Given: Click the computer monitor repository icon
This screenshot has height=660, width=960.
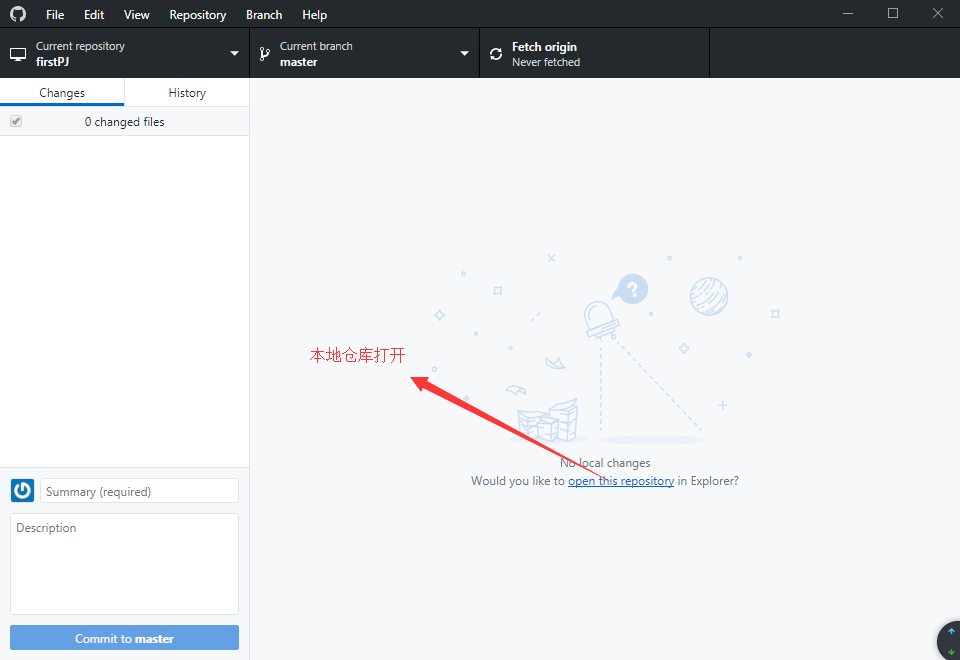Looking at the screenshot, I should pos(18,54).
